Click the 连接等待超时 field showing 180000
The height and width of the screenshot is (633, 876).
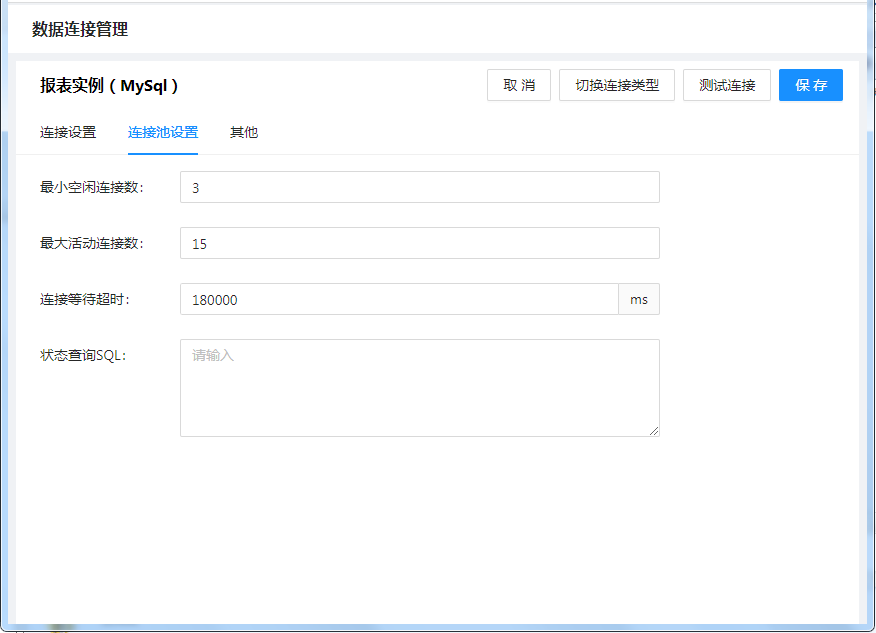coord(399,299)
